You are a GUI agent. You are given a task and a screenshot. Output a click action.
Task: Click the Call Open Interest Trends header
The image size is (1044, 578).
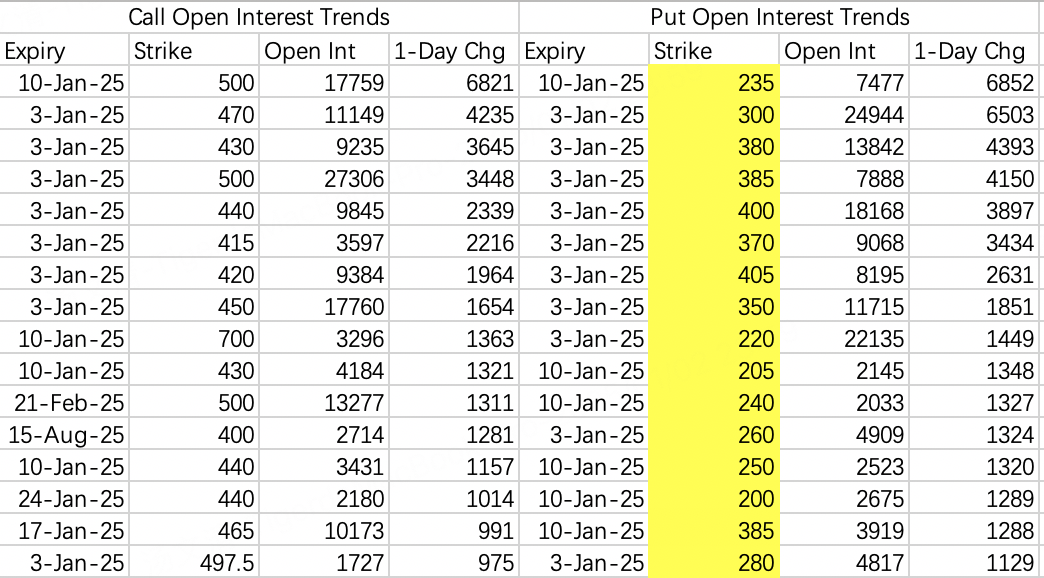coord(259,17)
